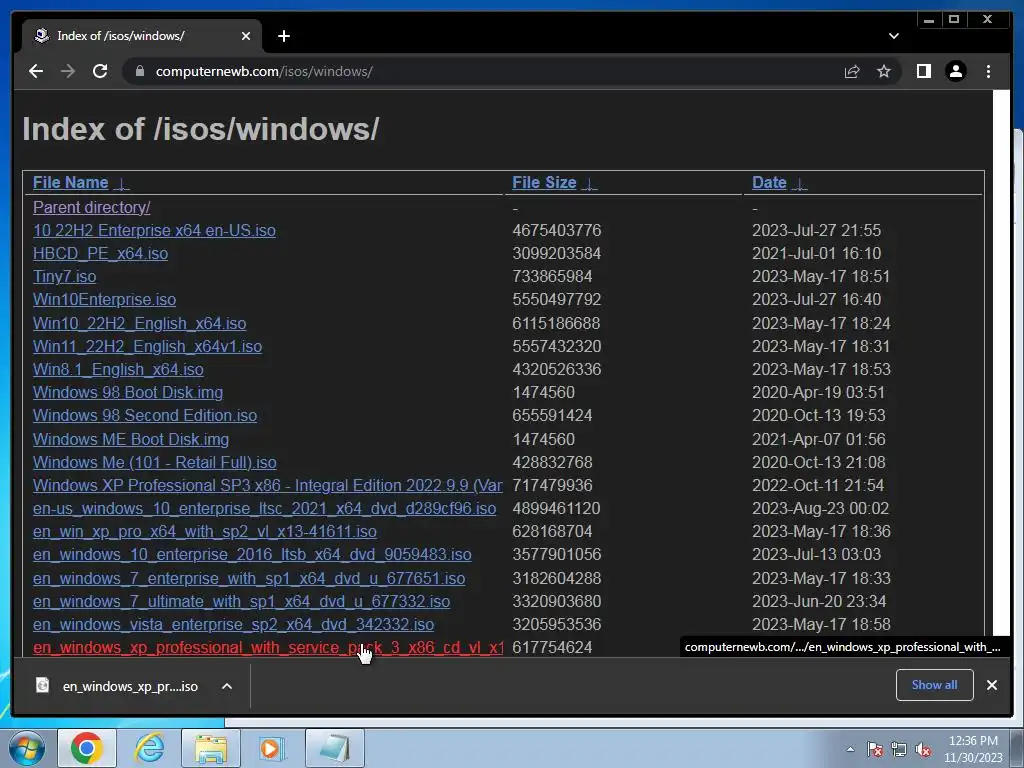
Task: Bookmark this page with the star
Action: click(x=884, y=71)
